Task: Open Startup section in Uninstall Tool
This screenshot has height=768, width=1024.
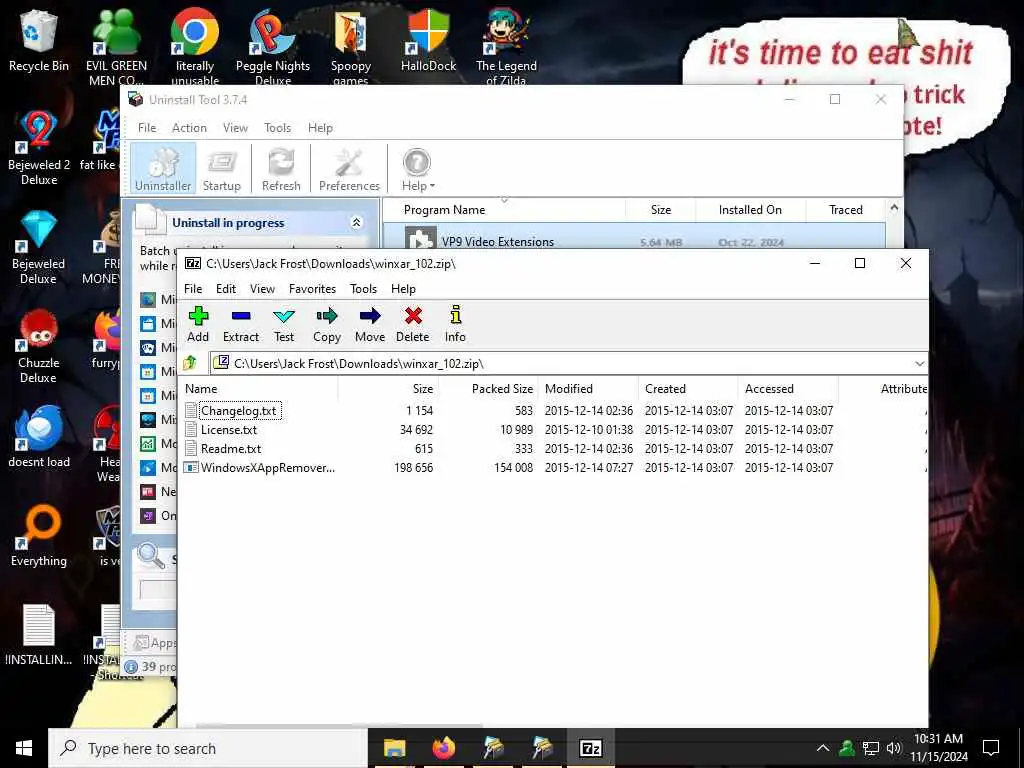Action: point(221,169)
